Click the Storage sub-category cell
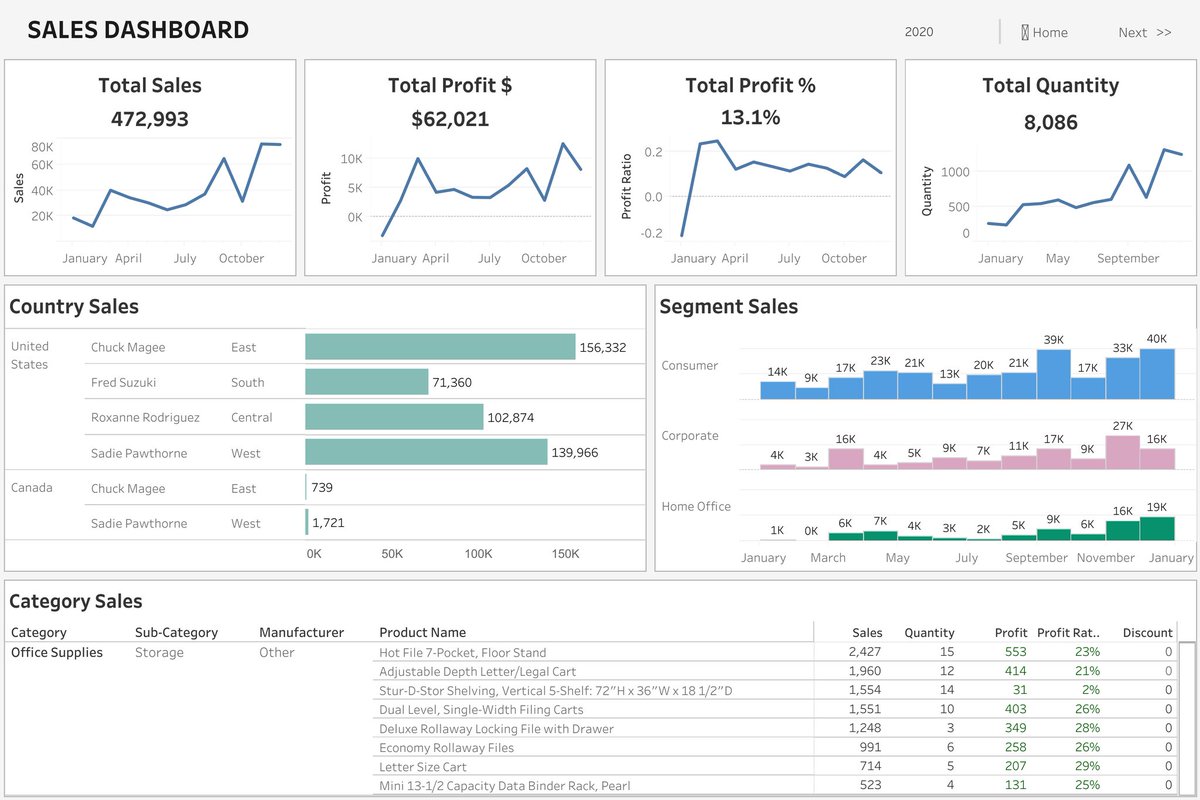The height and width of the screenshot is (800, 1200). (x=159, y=652)
